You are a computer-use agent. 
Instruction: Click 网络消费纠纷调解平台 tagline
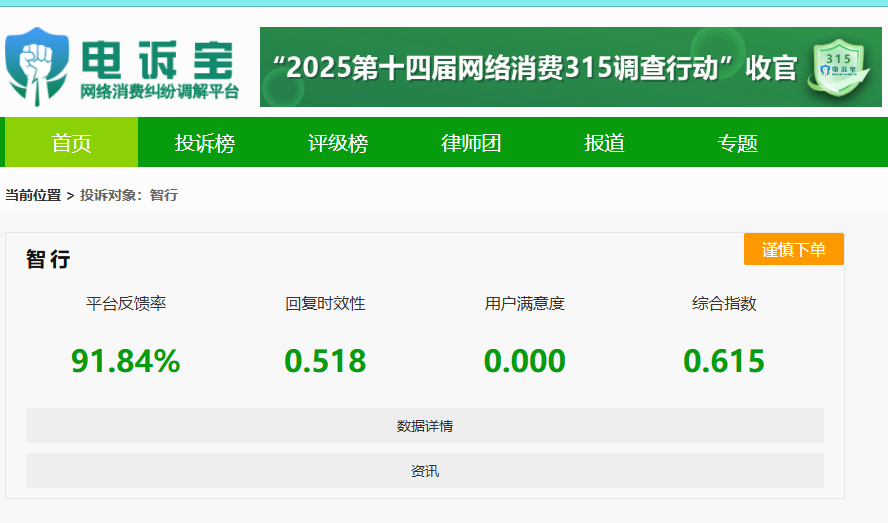[x=159, y=91]
